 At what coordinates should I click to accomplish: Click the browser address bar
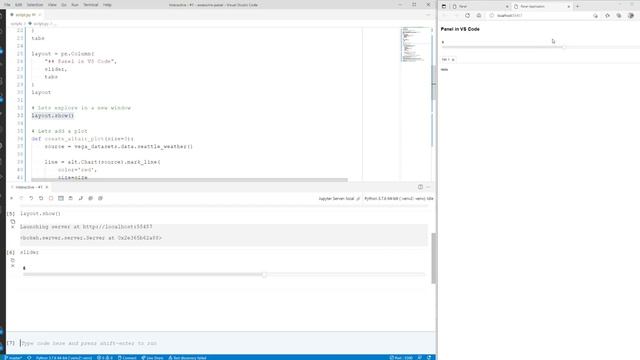pos(539,16)
